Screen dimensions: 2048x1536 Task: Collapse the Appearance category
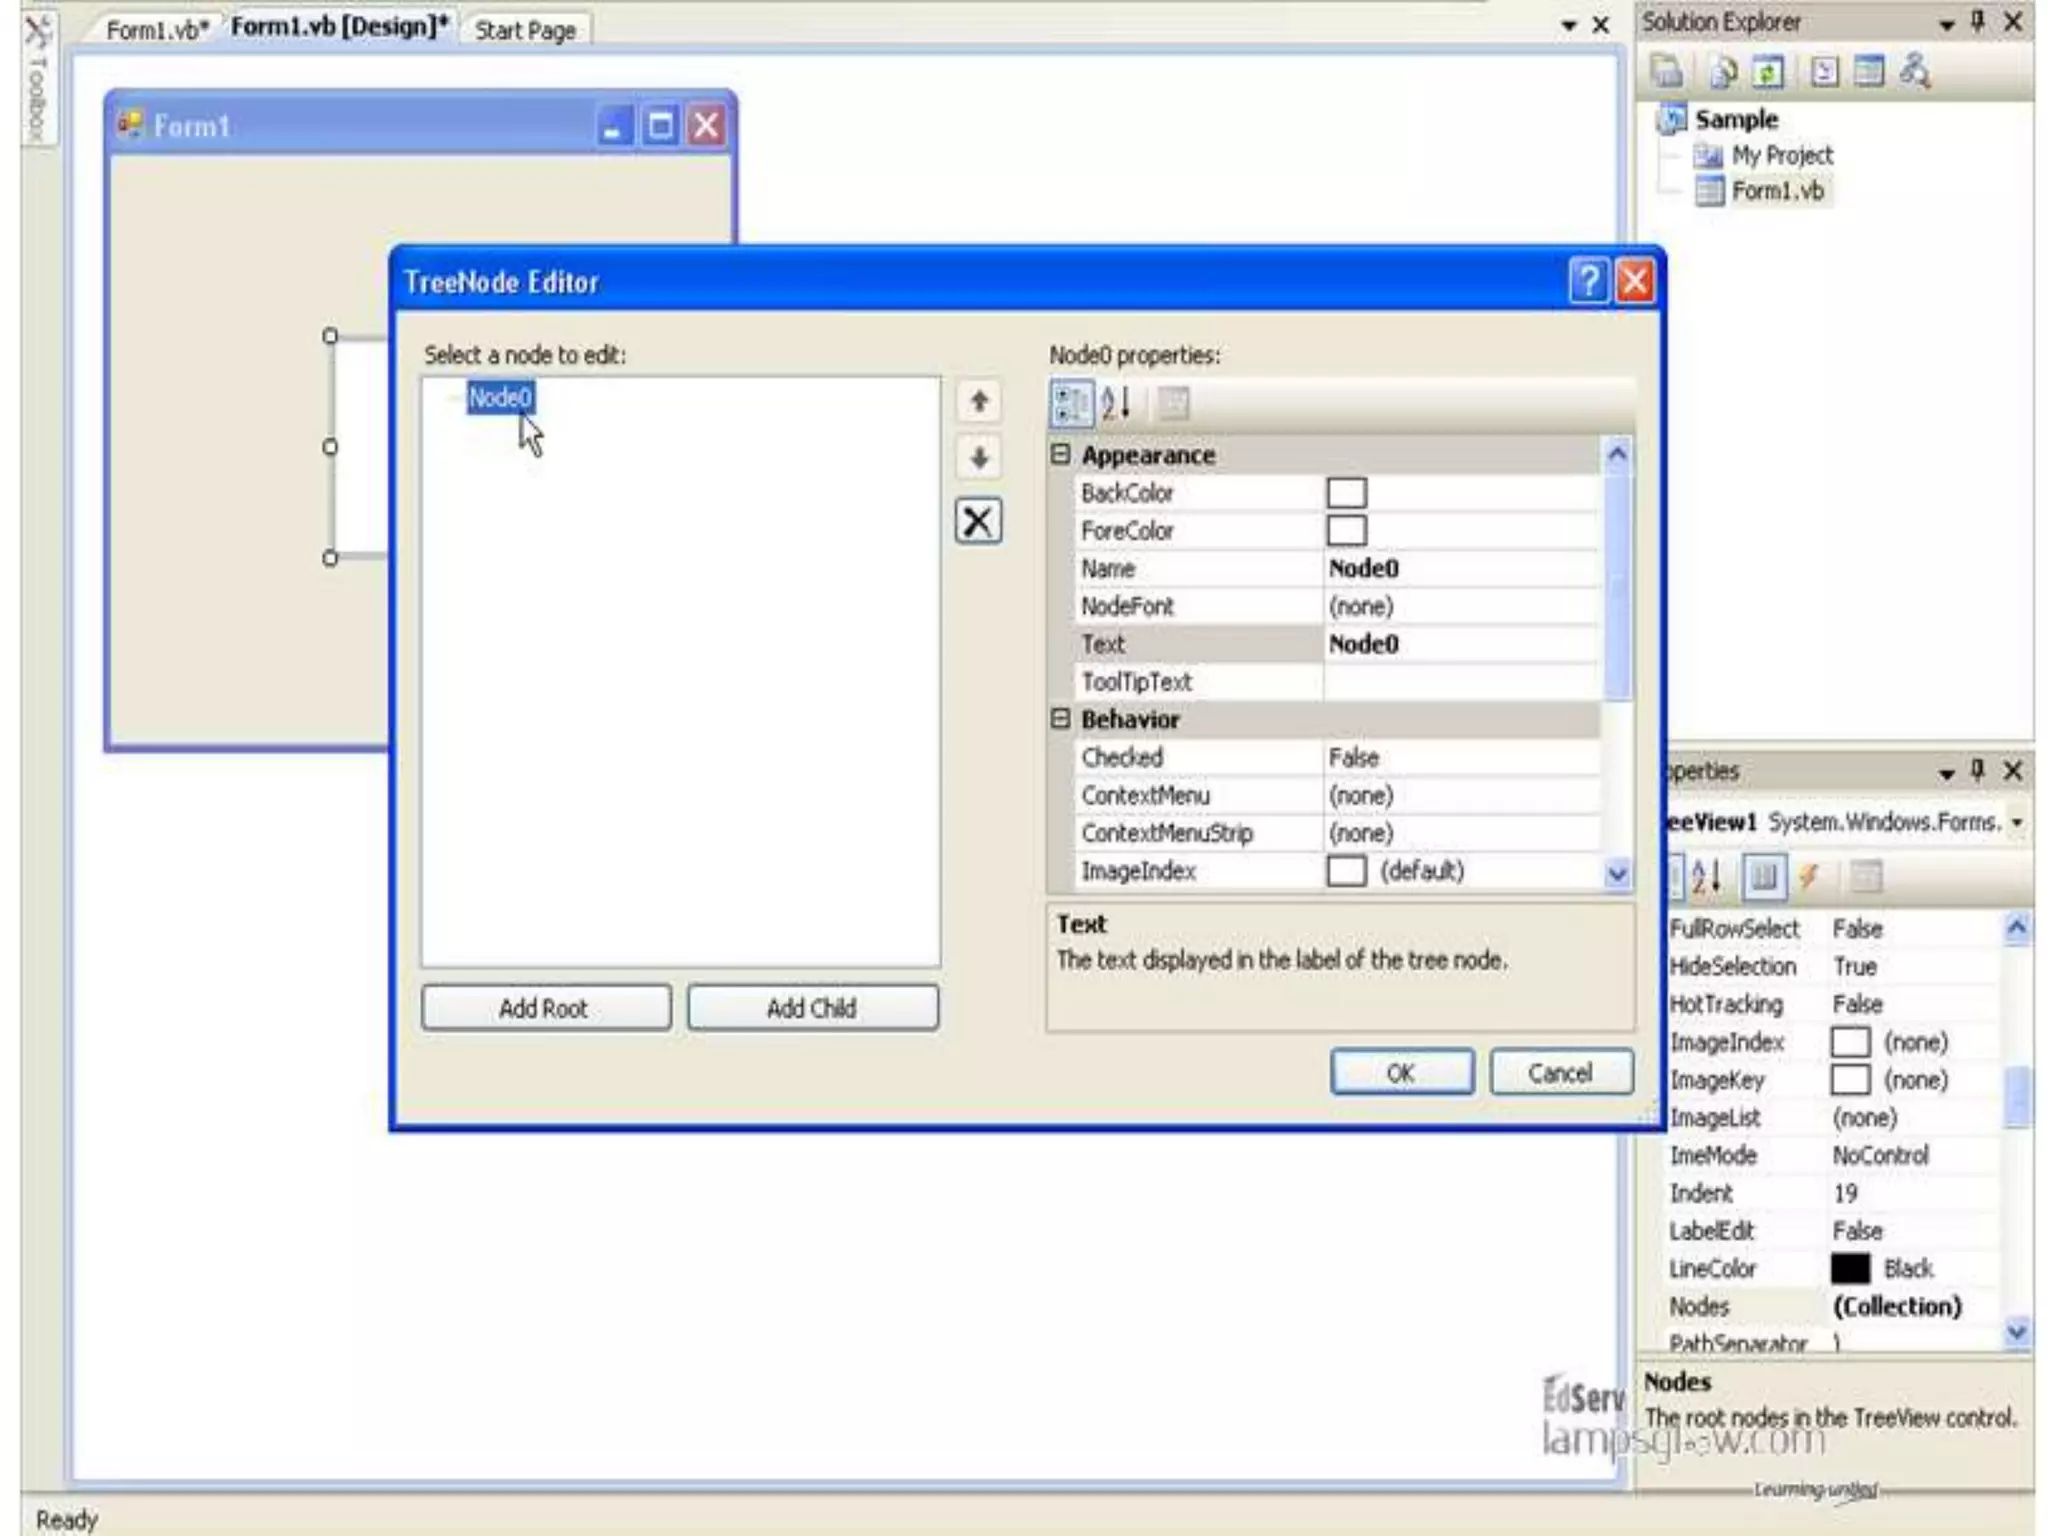[x=1061, y=455]
